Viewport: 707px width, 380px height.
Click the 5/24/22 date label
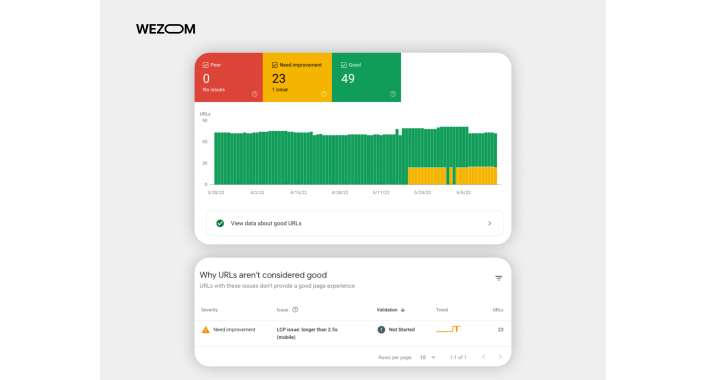click(x=422, y=192)
